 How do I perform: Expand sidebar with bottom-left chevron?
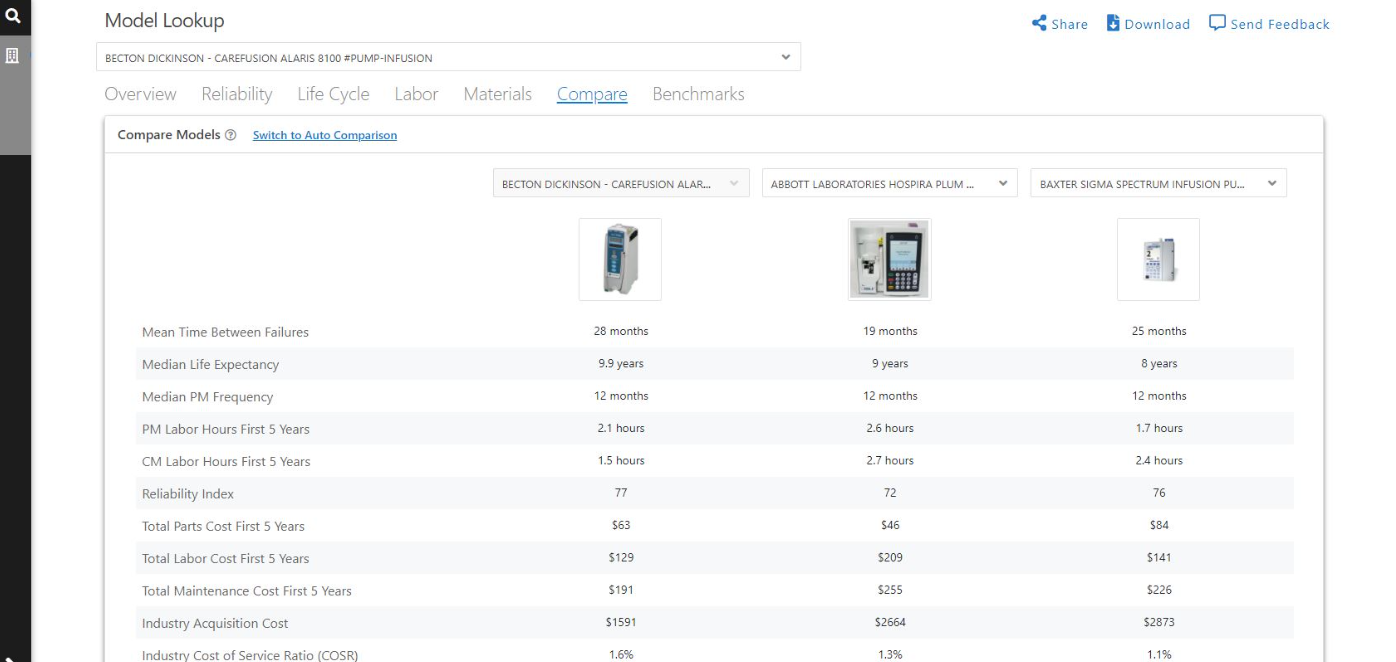[x=10, y=657]
